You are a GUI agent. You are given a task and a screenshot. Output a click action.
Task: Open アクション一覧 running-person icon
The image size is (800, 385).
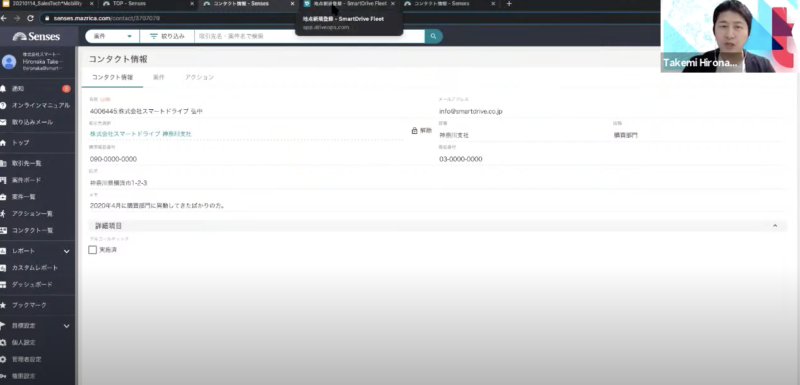(3, 214)
